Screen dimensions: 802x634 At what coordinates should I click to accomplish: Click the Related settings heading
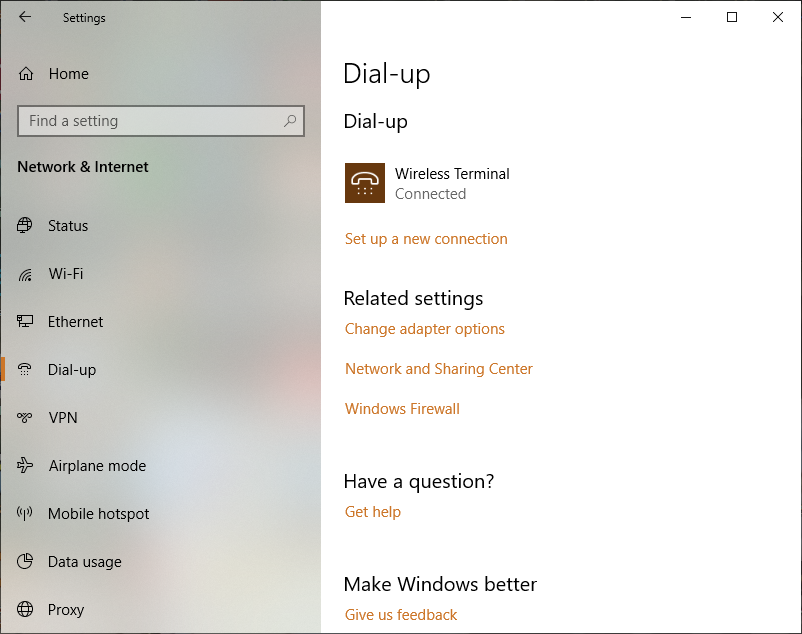tap(413, 298)
